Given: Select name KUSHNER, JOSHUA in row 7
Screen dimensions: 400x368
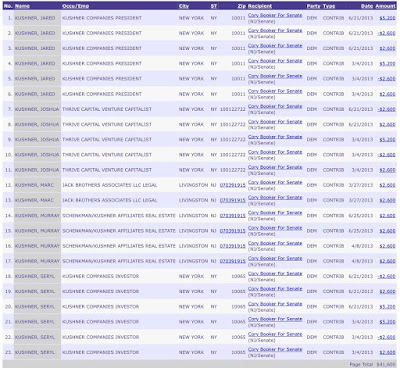Looking at the screenshot, I should click(37, 109).
